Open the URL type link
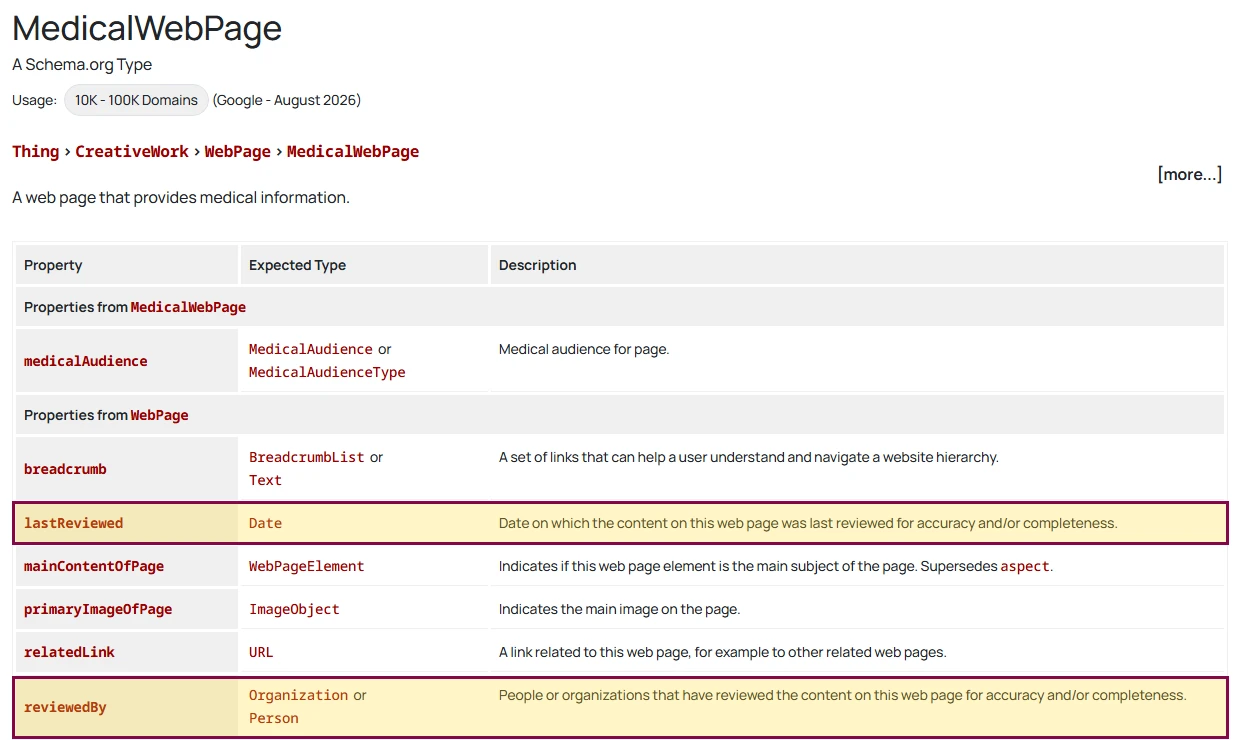Screen dimensions: 1240x740 [261, 652]
